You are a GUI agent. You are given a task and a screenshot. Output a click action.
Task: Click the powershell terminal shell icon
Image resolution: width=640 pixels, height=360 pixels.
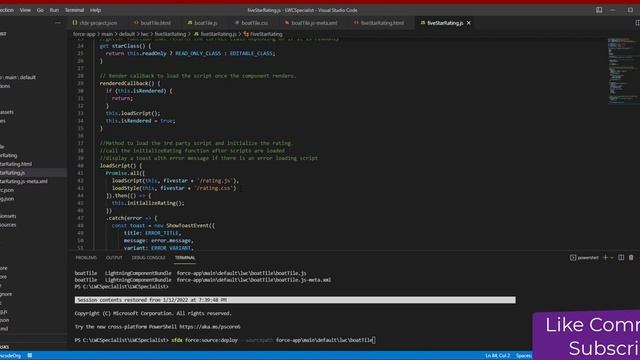coord(573,258)
